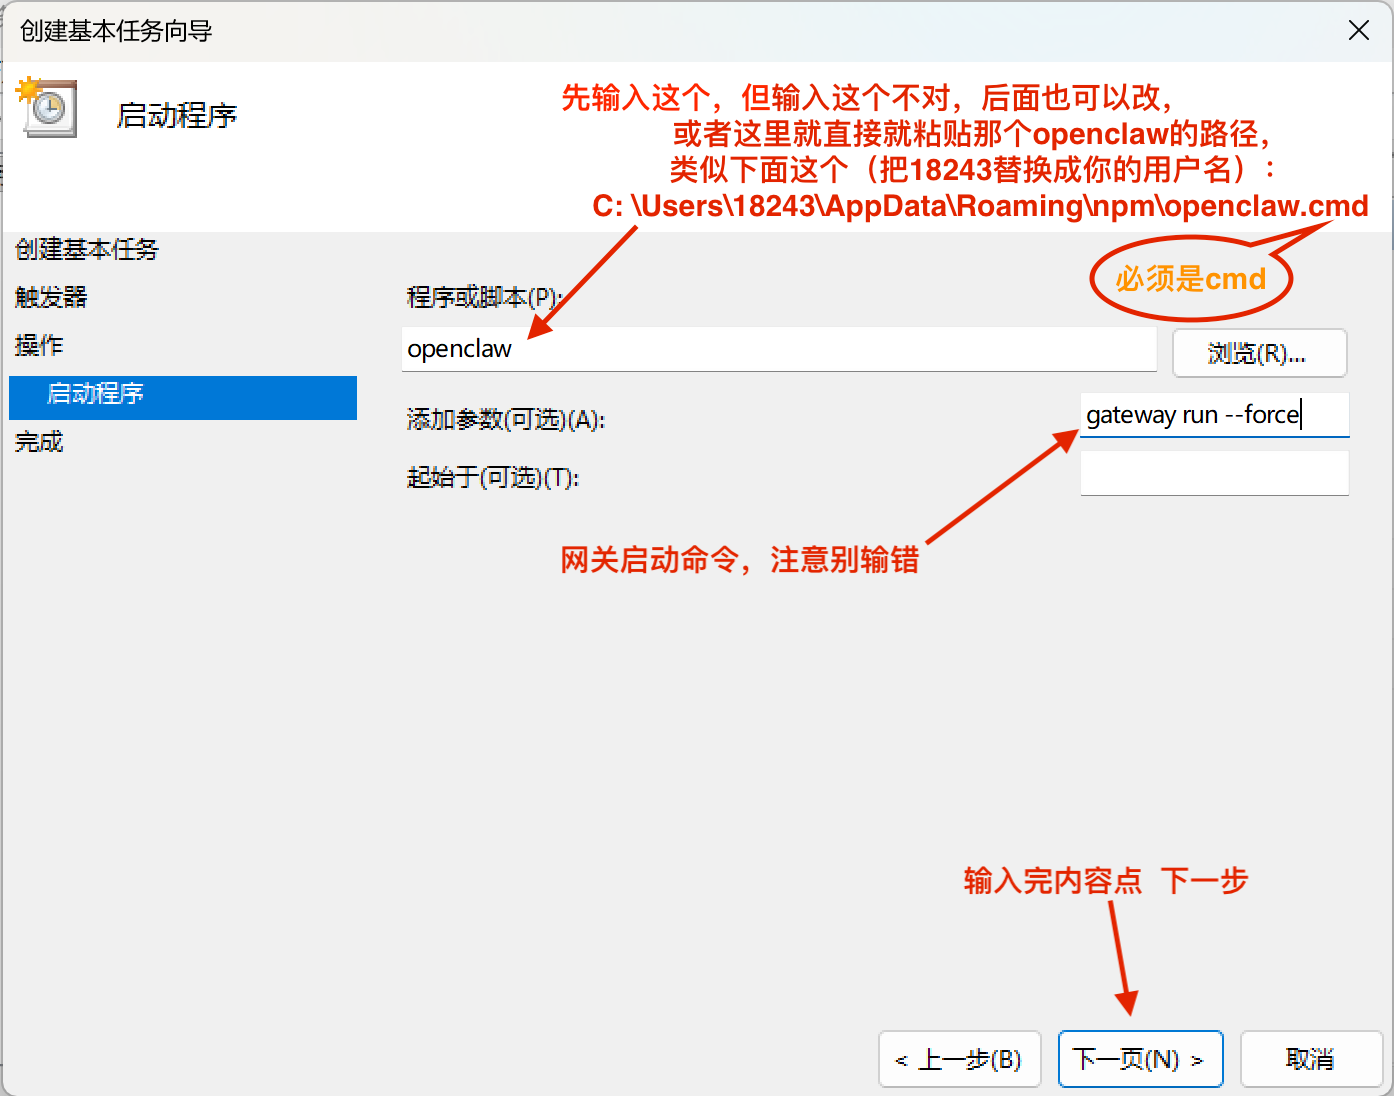Select 完成 step in sidebar

point(39,441)
